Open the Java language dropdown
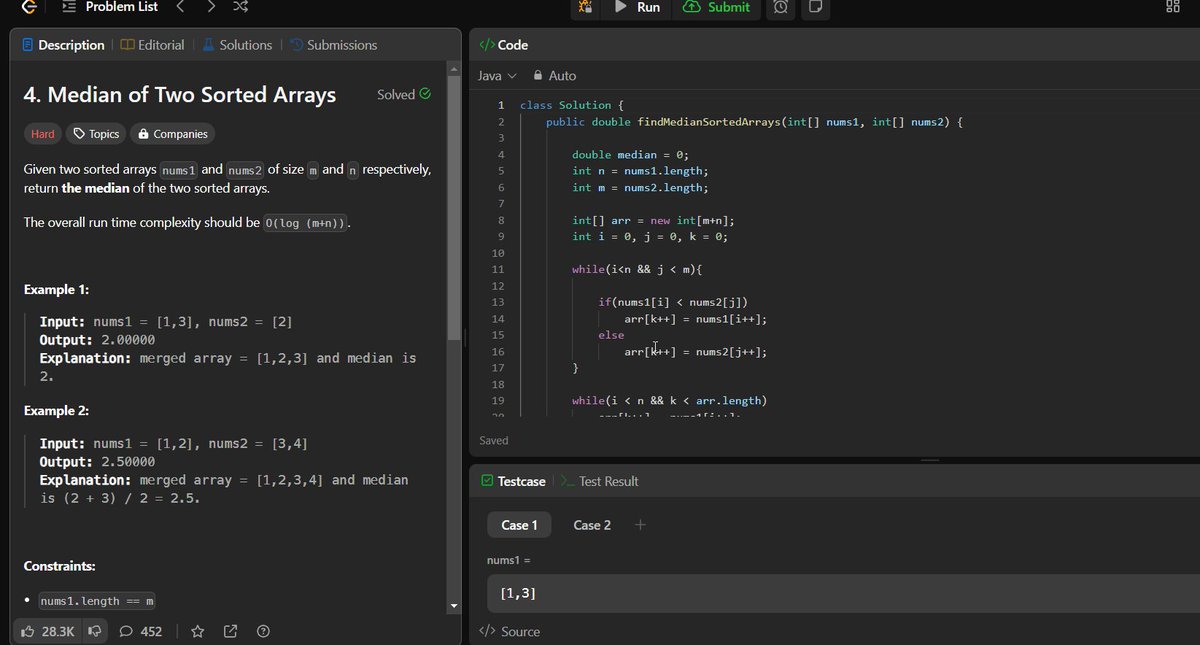 coord(497,76)
